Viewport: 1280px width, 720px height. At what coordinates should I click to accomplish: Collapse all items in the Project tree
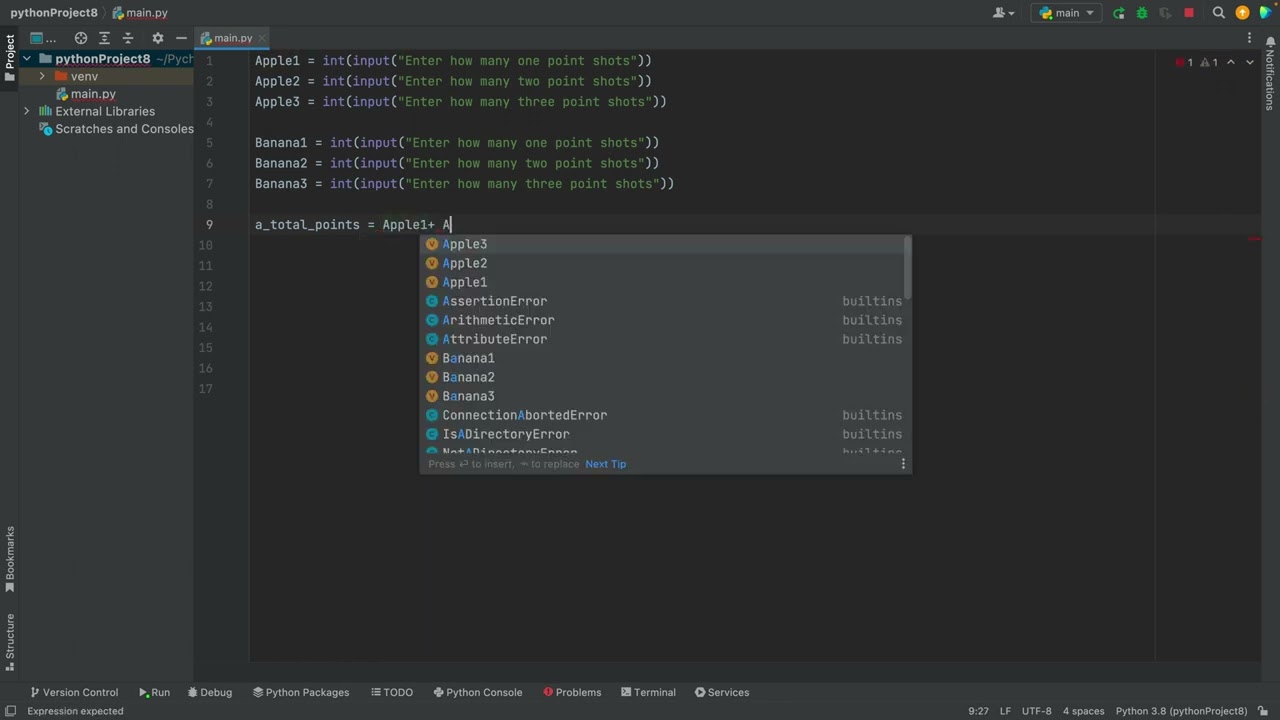(x=127, y=38)
